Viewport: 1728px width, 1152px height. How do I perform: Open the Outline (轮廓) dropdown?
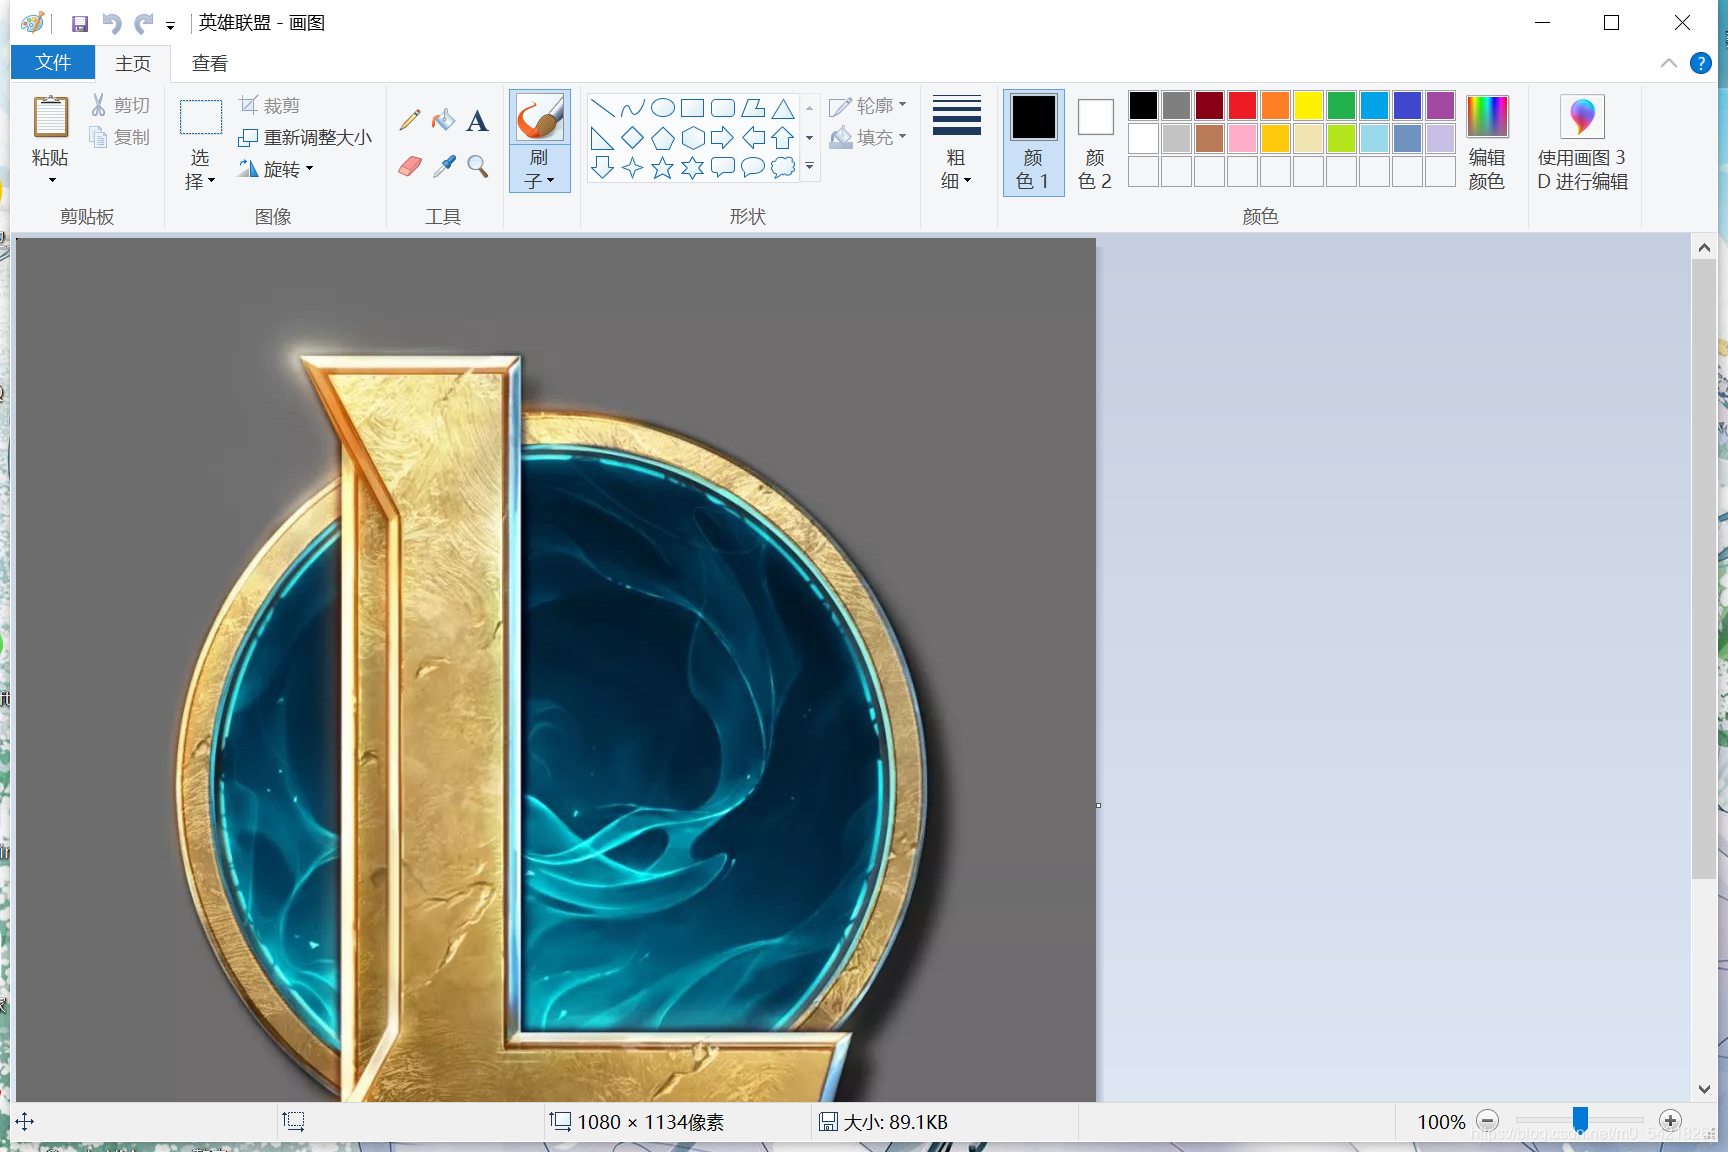(x=868, y=105)
